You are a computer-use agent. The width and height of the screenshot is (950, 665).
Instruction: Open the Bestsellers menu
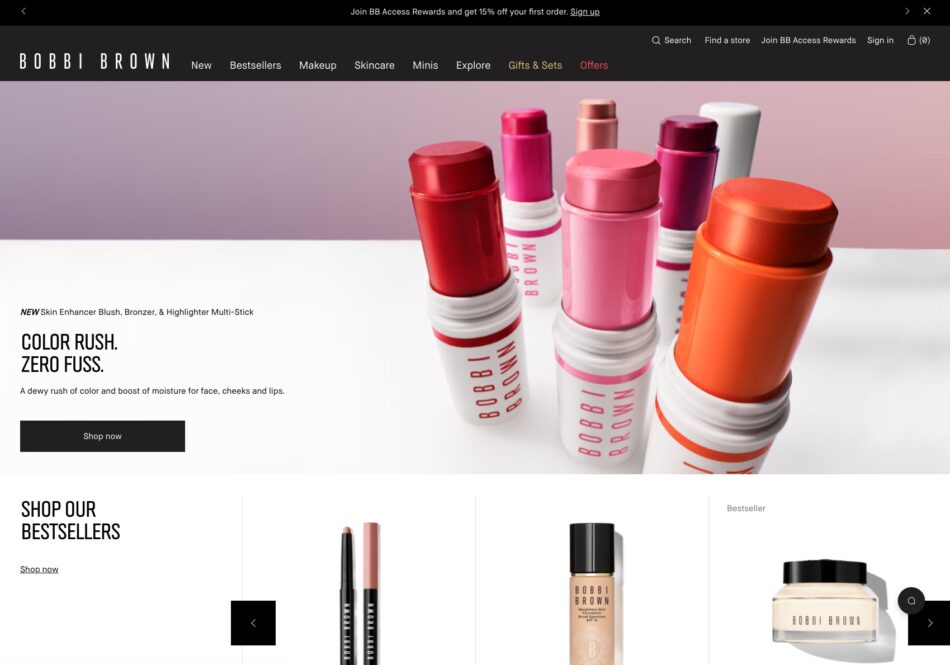tap(255, 65)
